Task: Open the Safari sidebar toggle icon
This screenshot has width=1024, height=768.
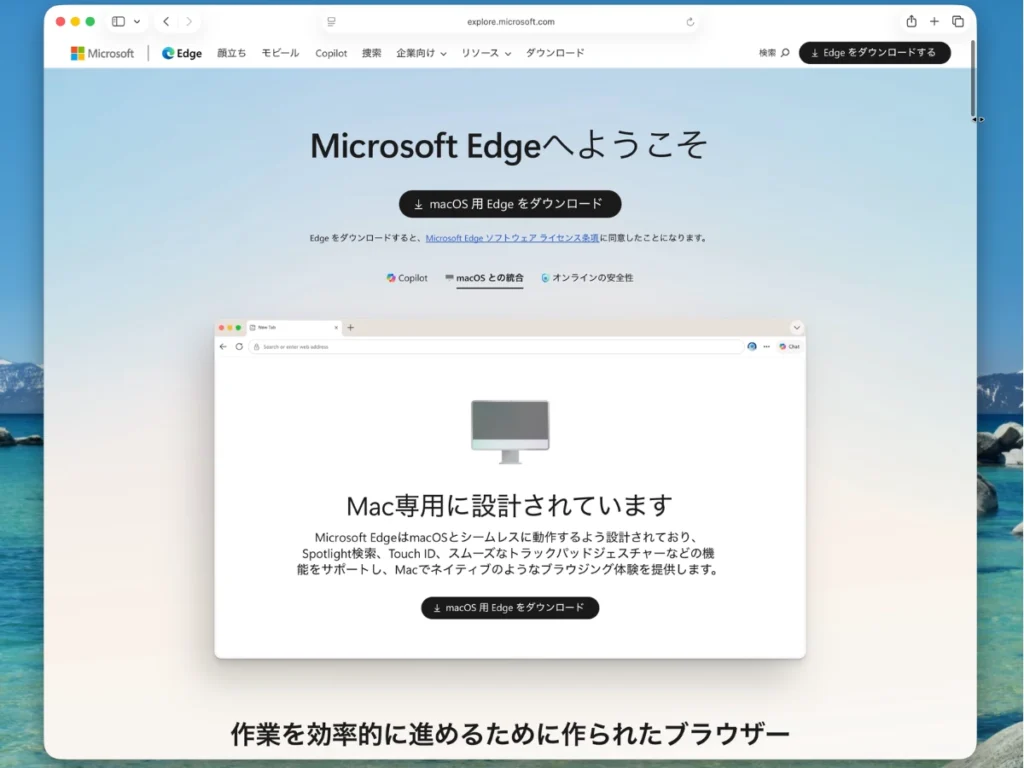Action: pyautogui.click(x=118, y=22)
